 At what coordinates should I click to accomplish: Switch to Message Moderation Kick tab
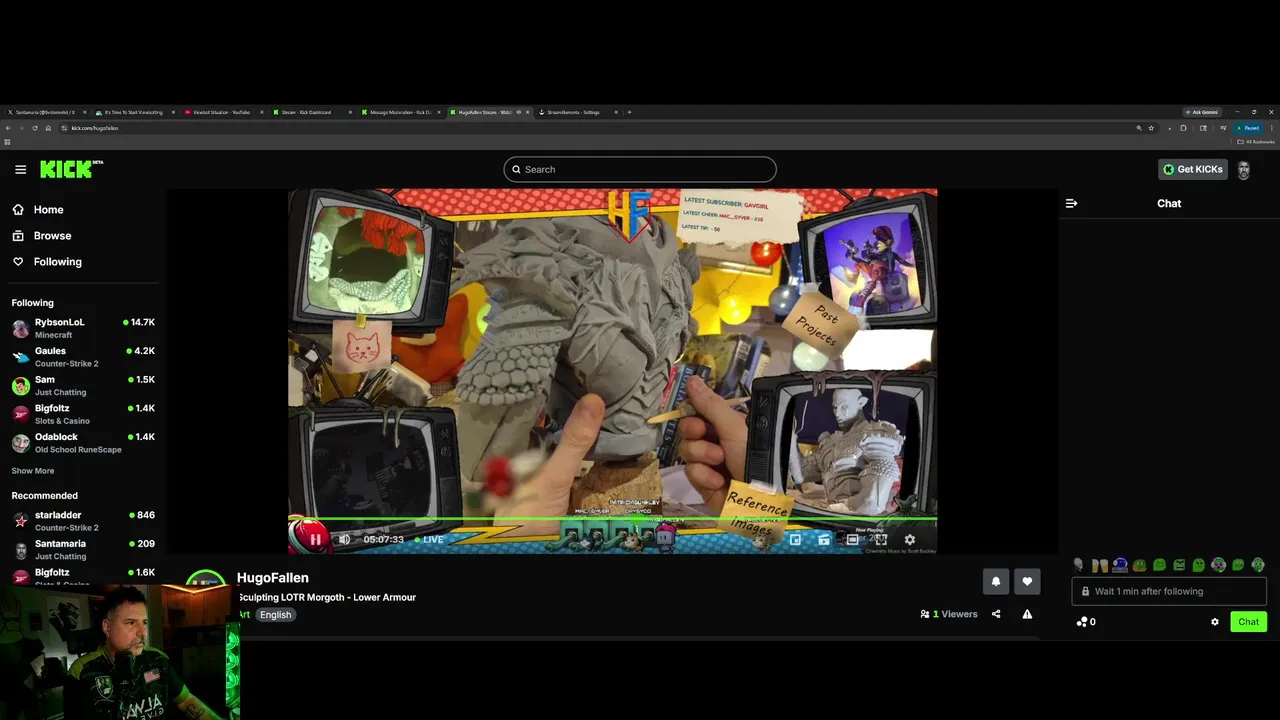[x=400, y=112]
